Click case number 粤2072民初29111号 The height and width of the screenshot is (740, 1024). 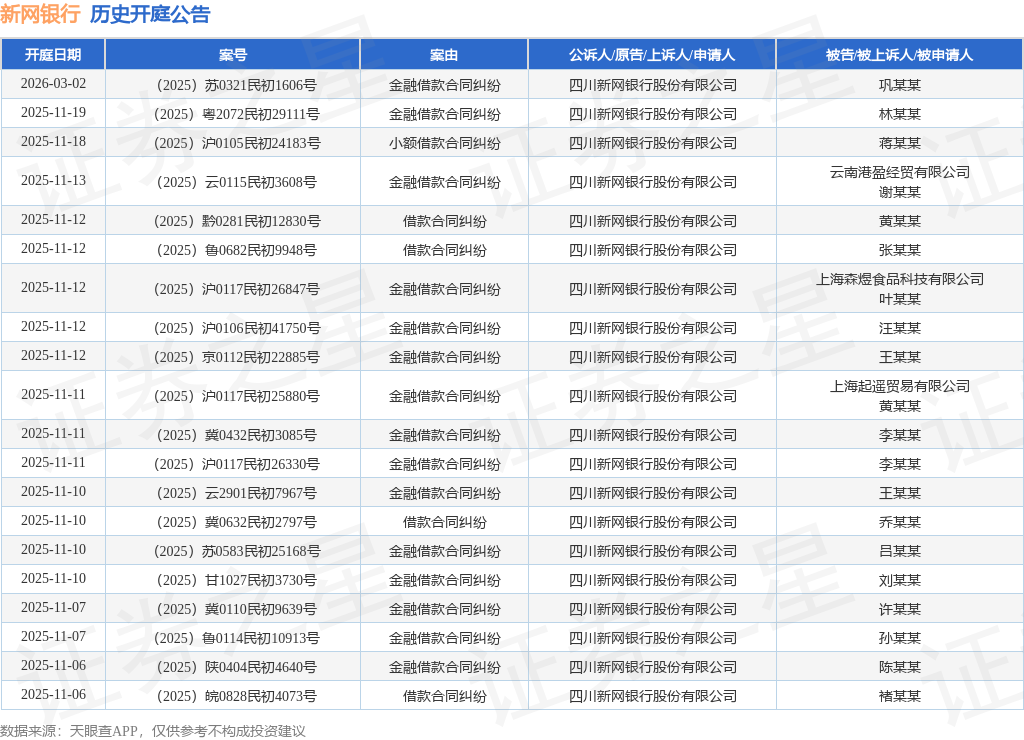236,114
